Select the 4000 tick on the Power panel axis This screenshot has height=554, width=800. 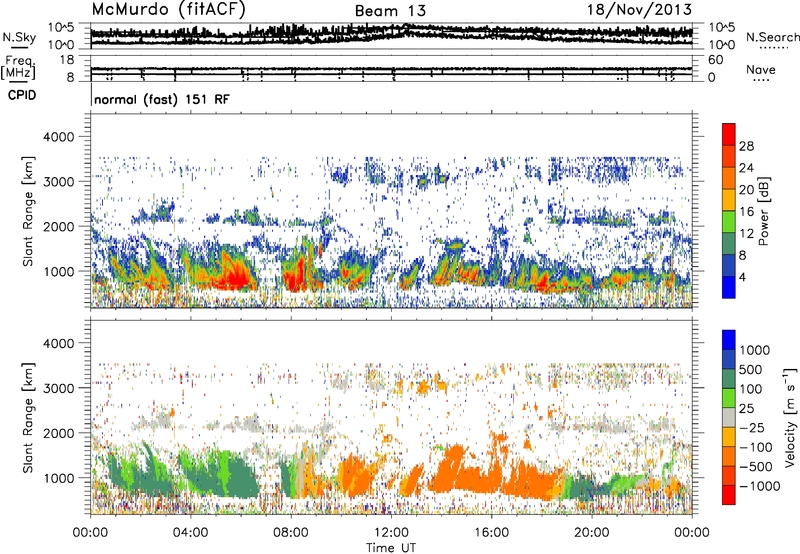58,137
